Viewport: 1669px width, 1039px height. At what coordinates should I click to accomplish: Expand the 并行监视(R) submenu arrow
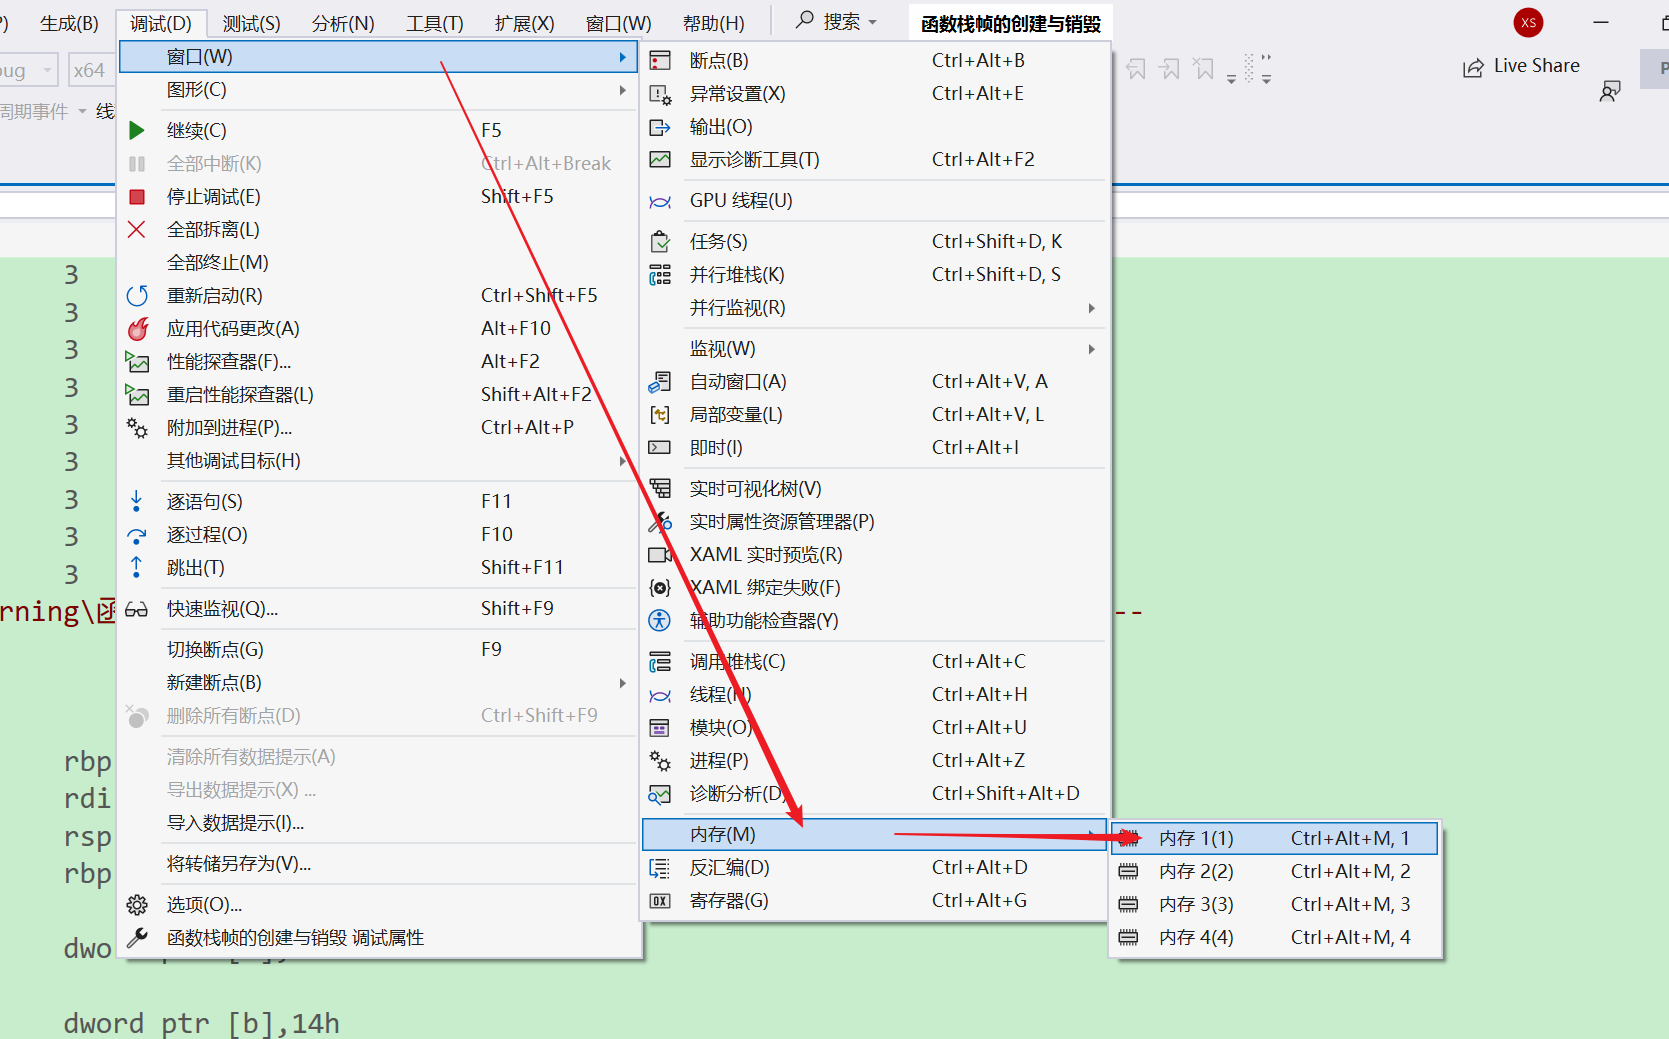coord(1091,308)
